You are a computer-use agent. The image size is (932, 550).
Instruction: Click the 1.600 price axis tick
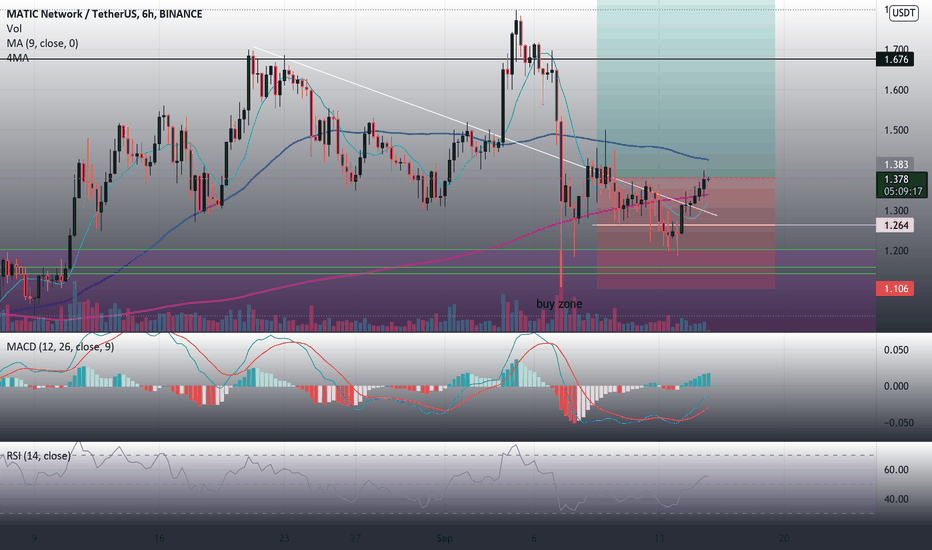[896, 90]
